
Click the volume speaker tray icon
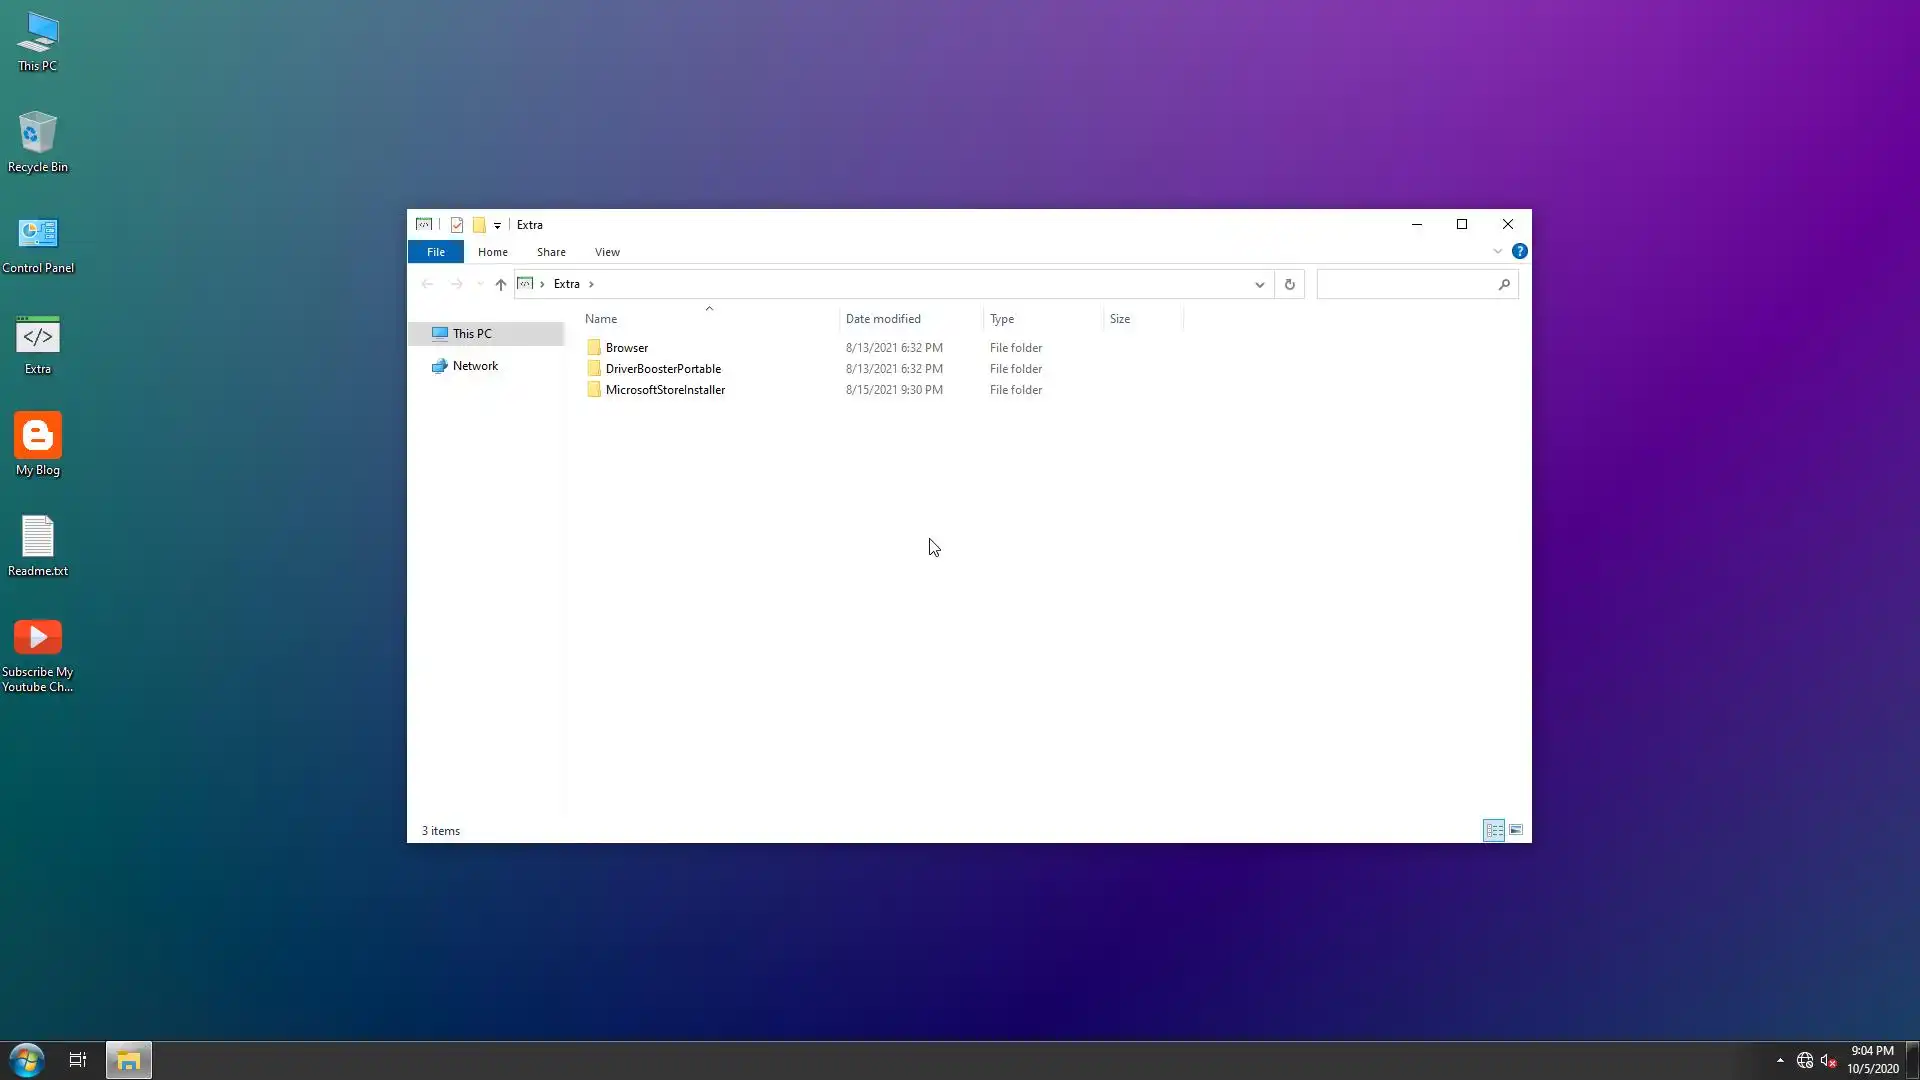(x=1828, y=1060)
